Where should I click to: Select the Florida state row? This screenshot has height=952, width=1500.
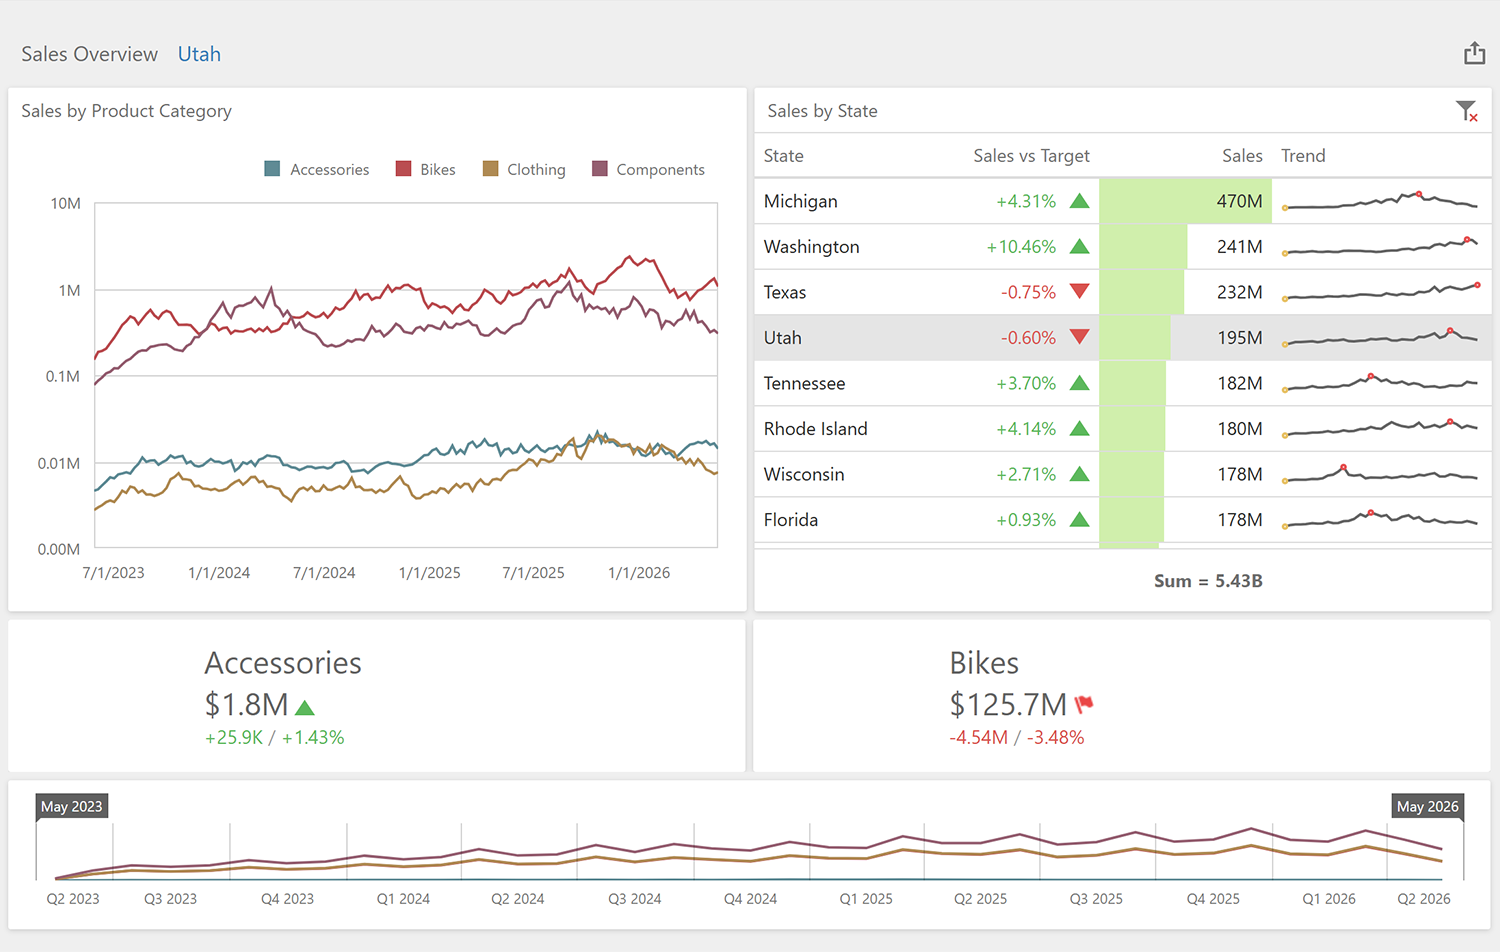click(x=1123, y=519)
